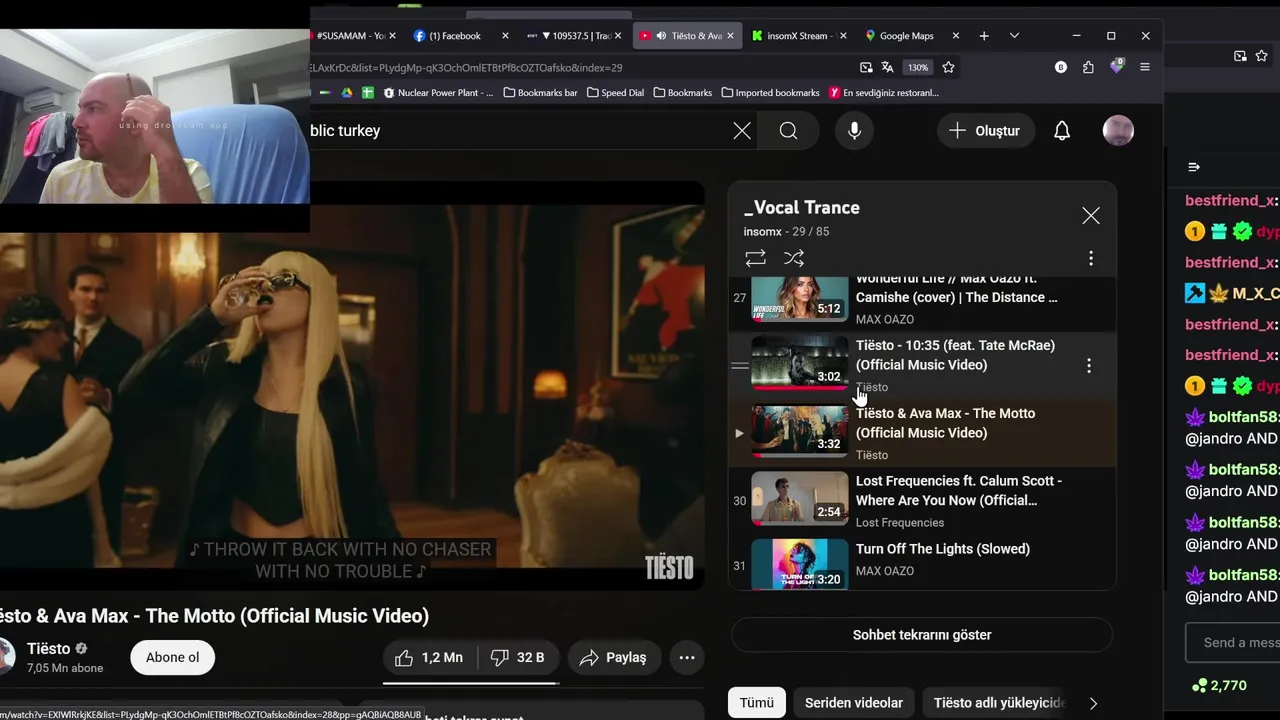
Task: Reset the 130% zoom indicator
Action: point(918,67)
